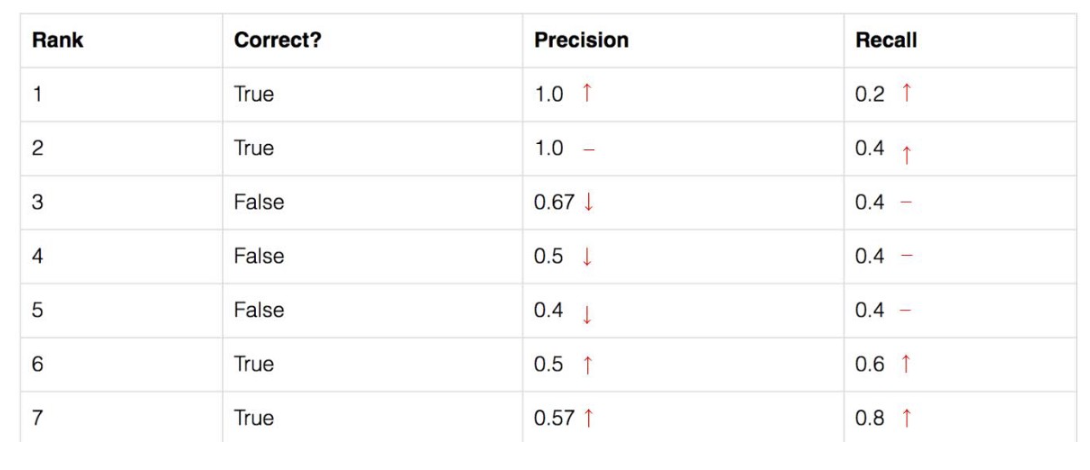Click the red dash beside precision 1.0 in rank 2
Image resolution: width=1090 pixels, height=470 pixels.
coord(588,149)
